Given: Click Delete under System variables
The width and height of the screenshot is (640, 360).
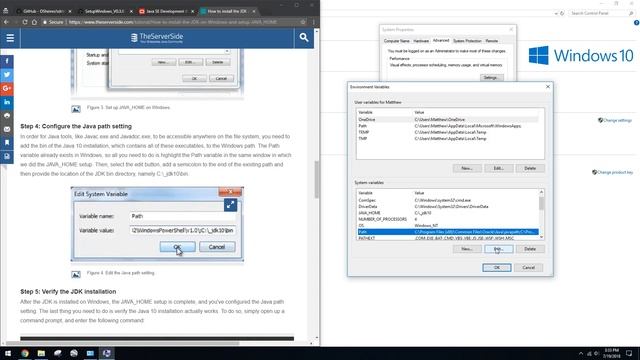Looking at the screenshot, I should 530,249.
